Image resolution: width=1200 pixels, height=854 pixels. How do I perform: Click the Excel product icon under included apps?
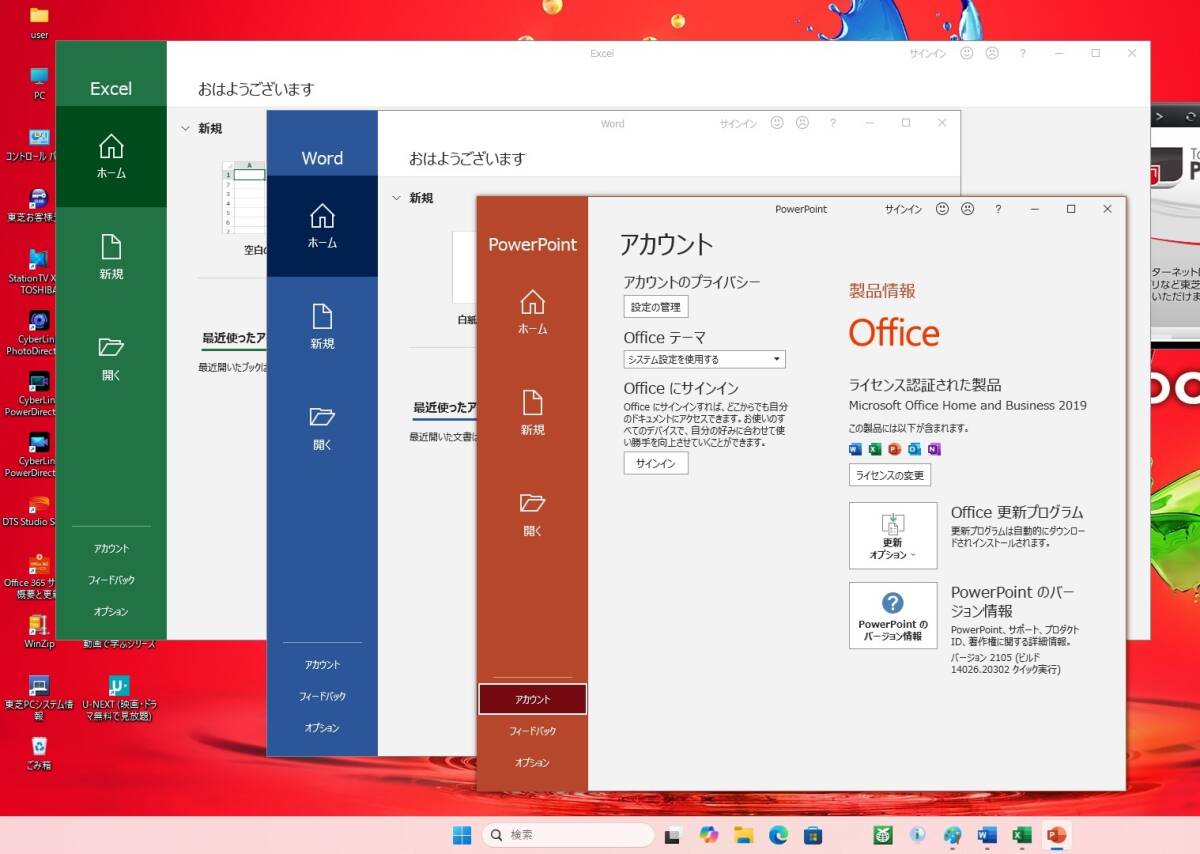click(x=875, y=449)
